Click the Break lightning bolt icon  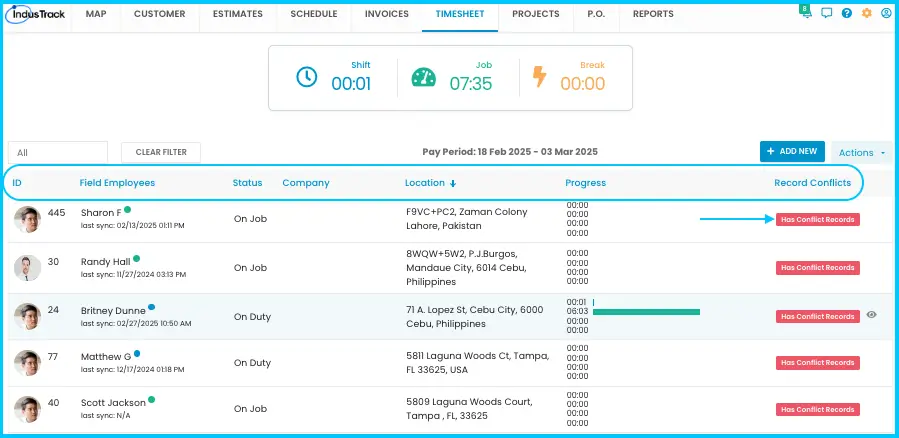(540, 77)
